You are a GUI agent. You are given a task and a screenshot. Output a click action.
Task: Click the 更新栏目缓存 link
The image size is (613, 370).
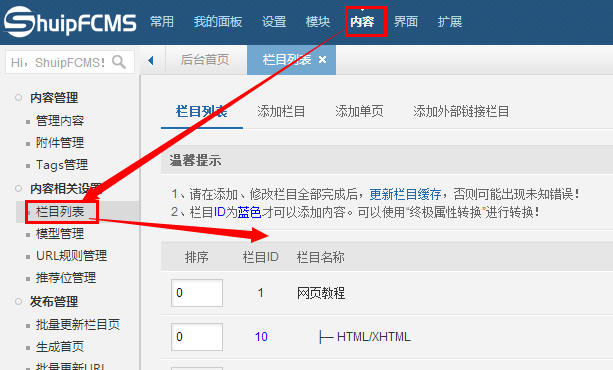[x=405, y=194]
